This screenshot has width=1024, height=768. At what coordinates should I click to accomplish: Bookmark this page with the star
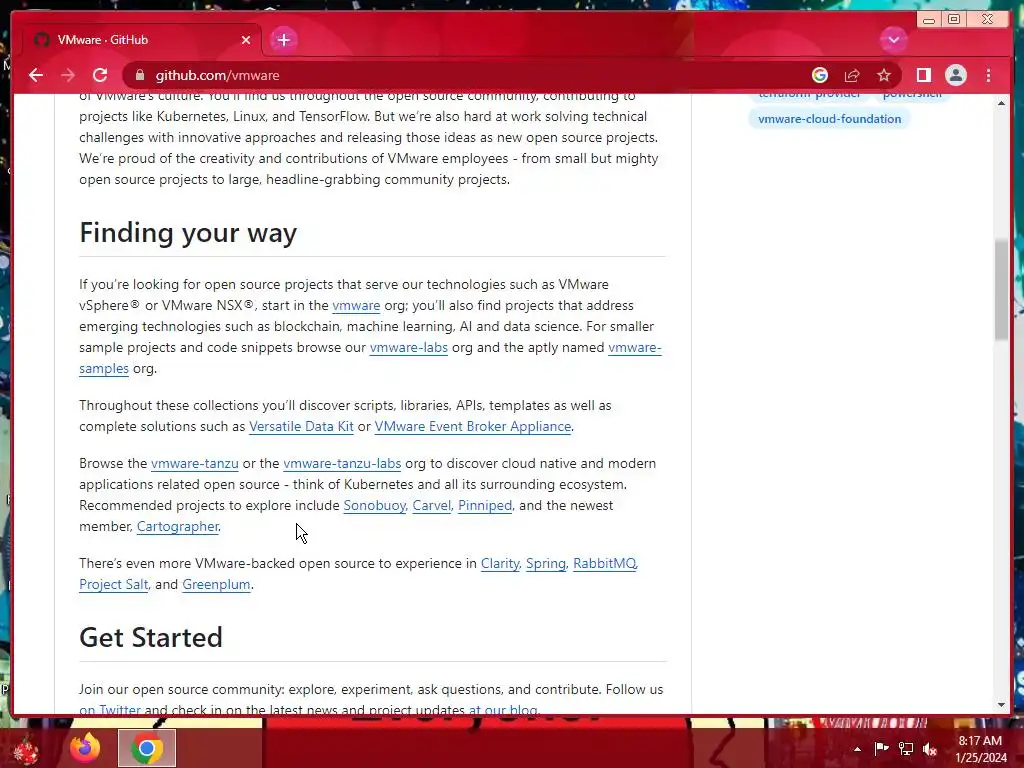click(884, 75)
